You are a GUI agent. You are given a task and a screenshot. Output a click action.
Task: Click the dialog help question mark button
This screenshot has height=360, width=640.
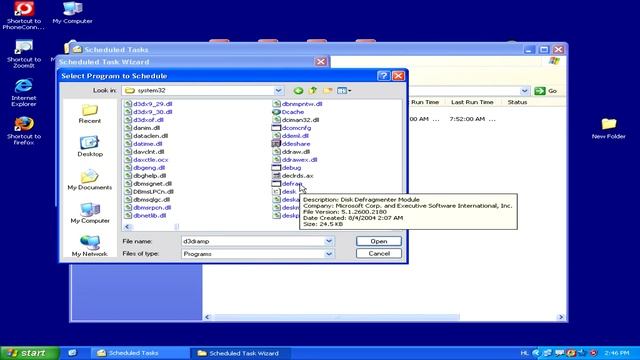(384, 76)
